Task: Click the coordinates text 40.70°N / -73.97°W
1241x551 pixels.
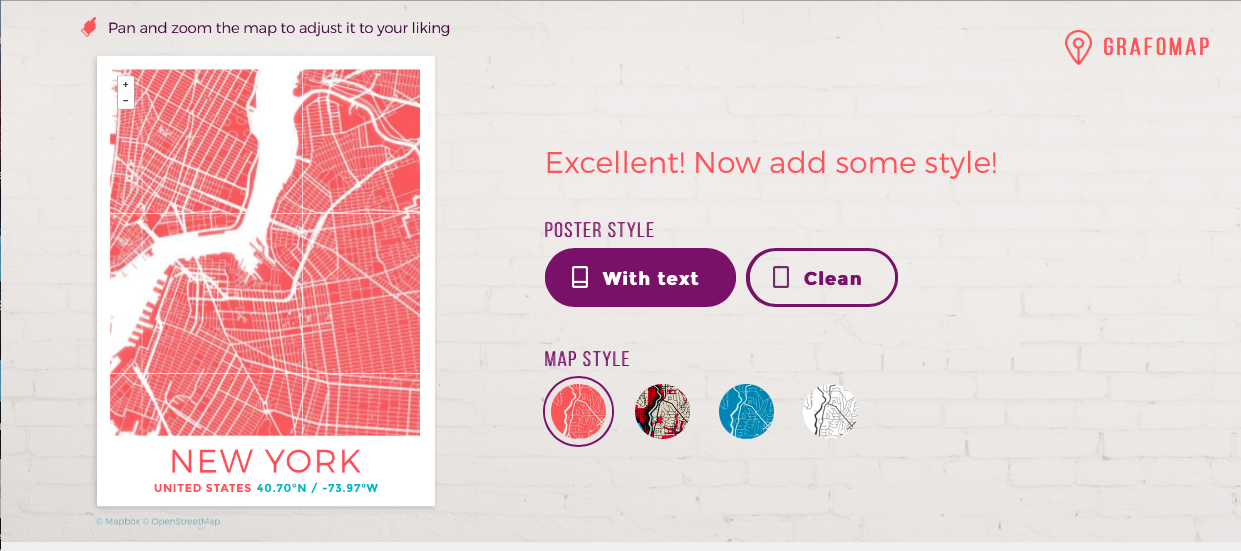Action: [317, 488]
